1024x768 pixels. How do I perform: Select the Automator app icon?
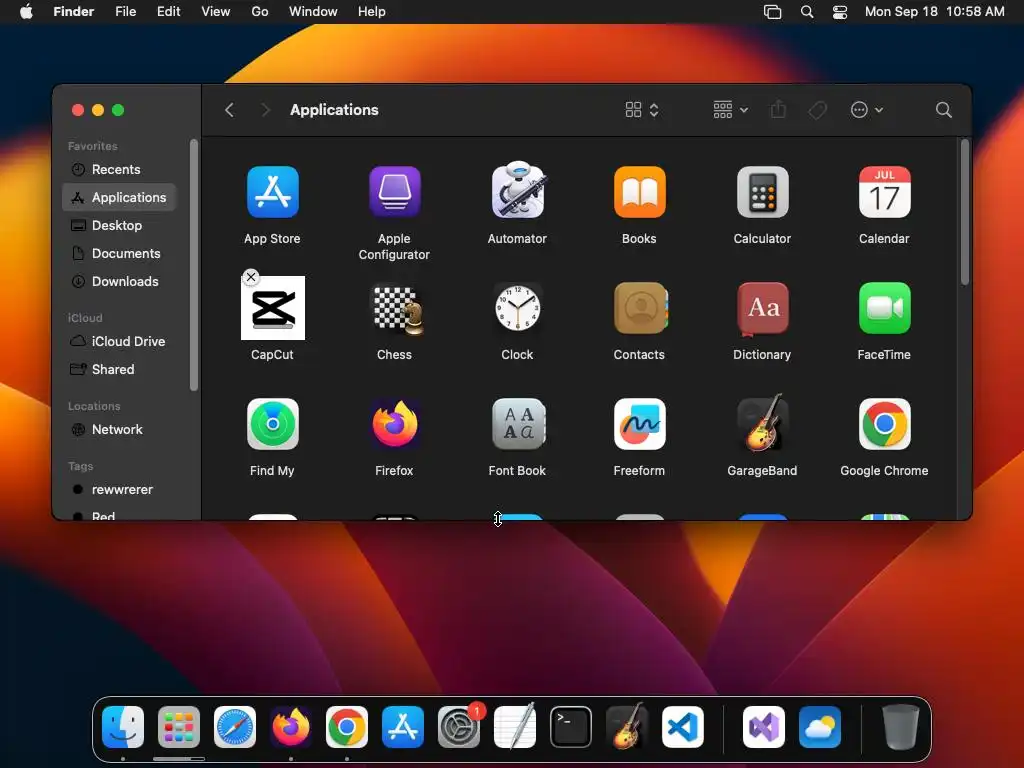(x=517, y=190)
